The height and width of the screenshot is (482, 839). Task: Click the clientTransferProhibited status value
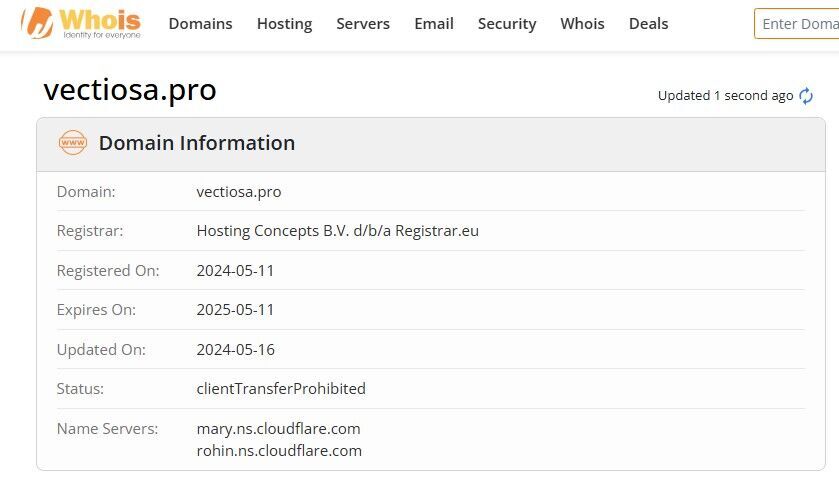pyautogui.click(x=281, y=388)
